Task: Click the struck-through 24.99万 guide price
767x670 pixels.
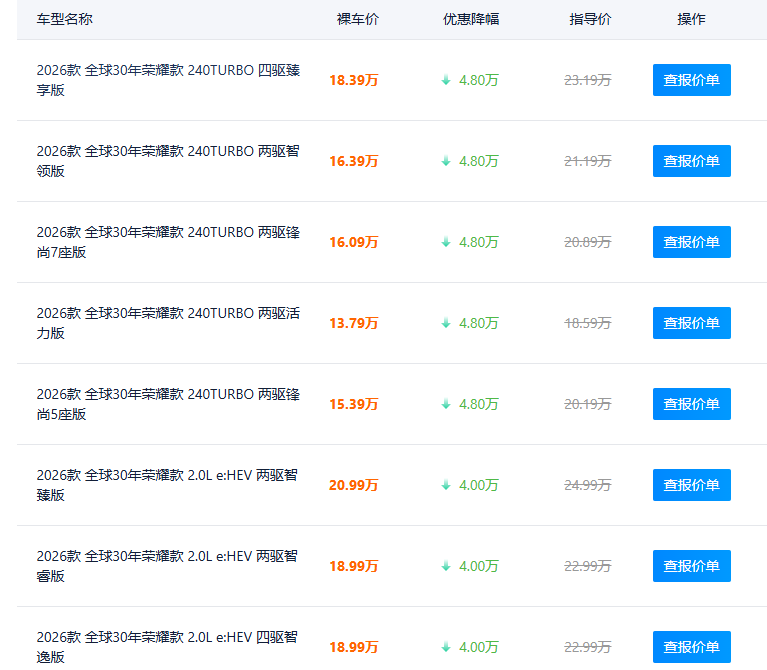Action: (x=587, y=485)
